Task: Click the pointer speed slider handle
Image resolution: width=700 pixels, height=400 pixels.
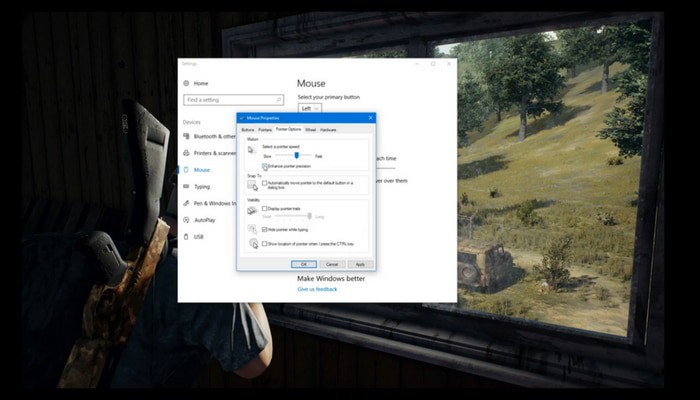Action: [x=296, y=155]
